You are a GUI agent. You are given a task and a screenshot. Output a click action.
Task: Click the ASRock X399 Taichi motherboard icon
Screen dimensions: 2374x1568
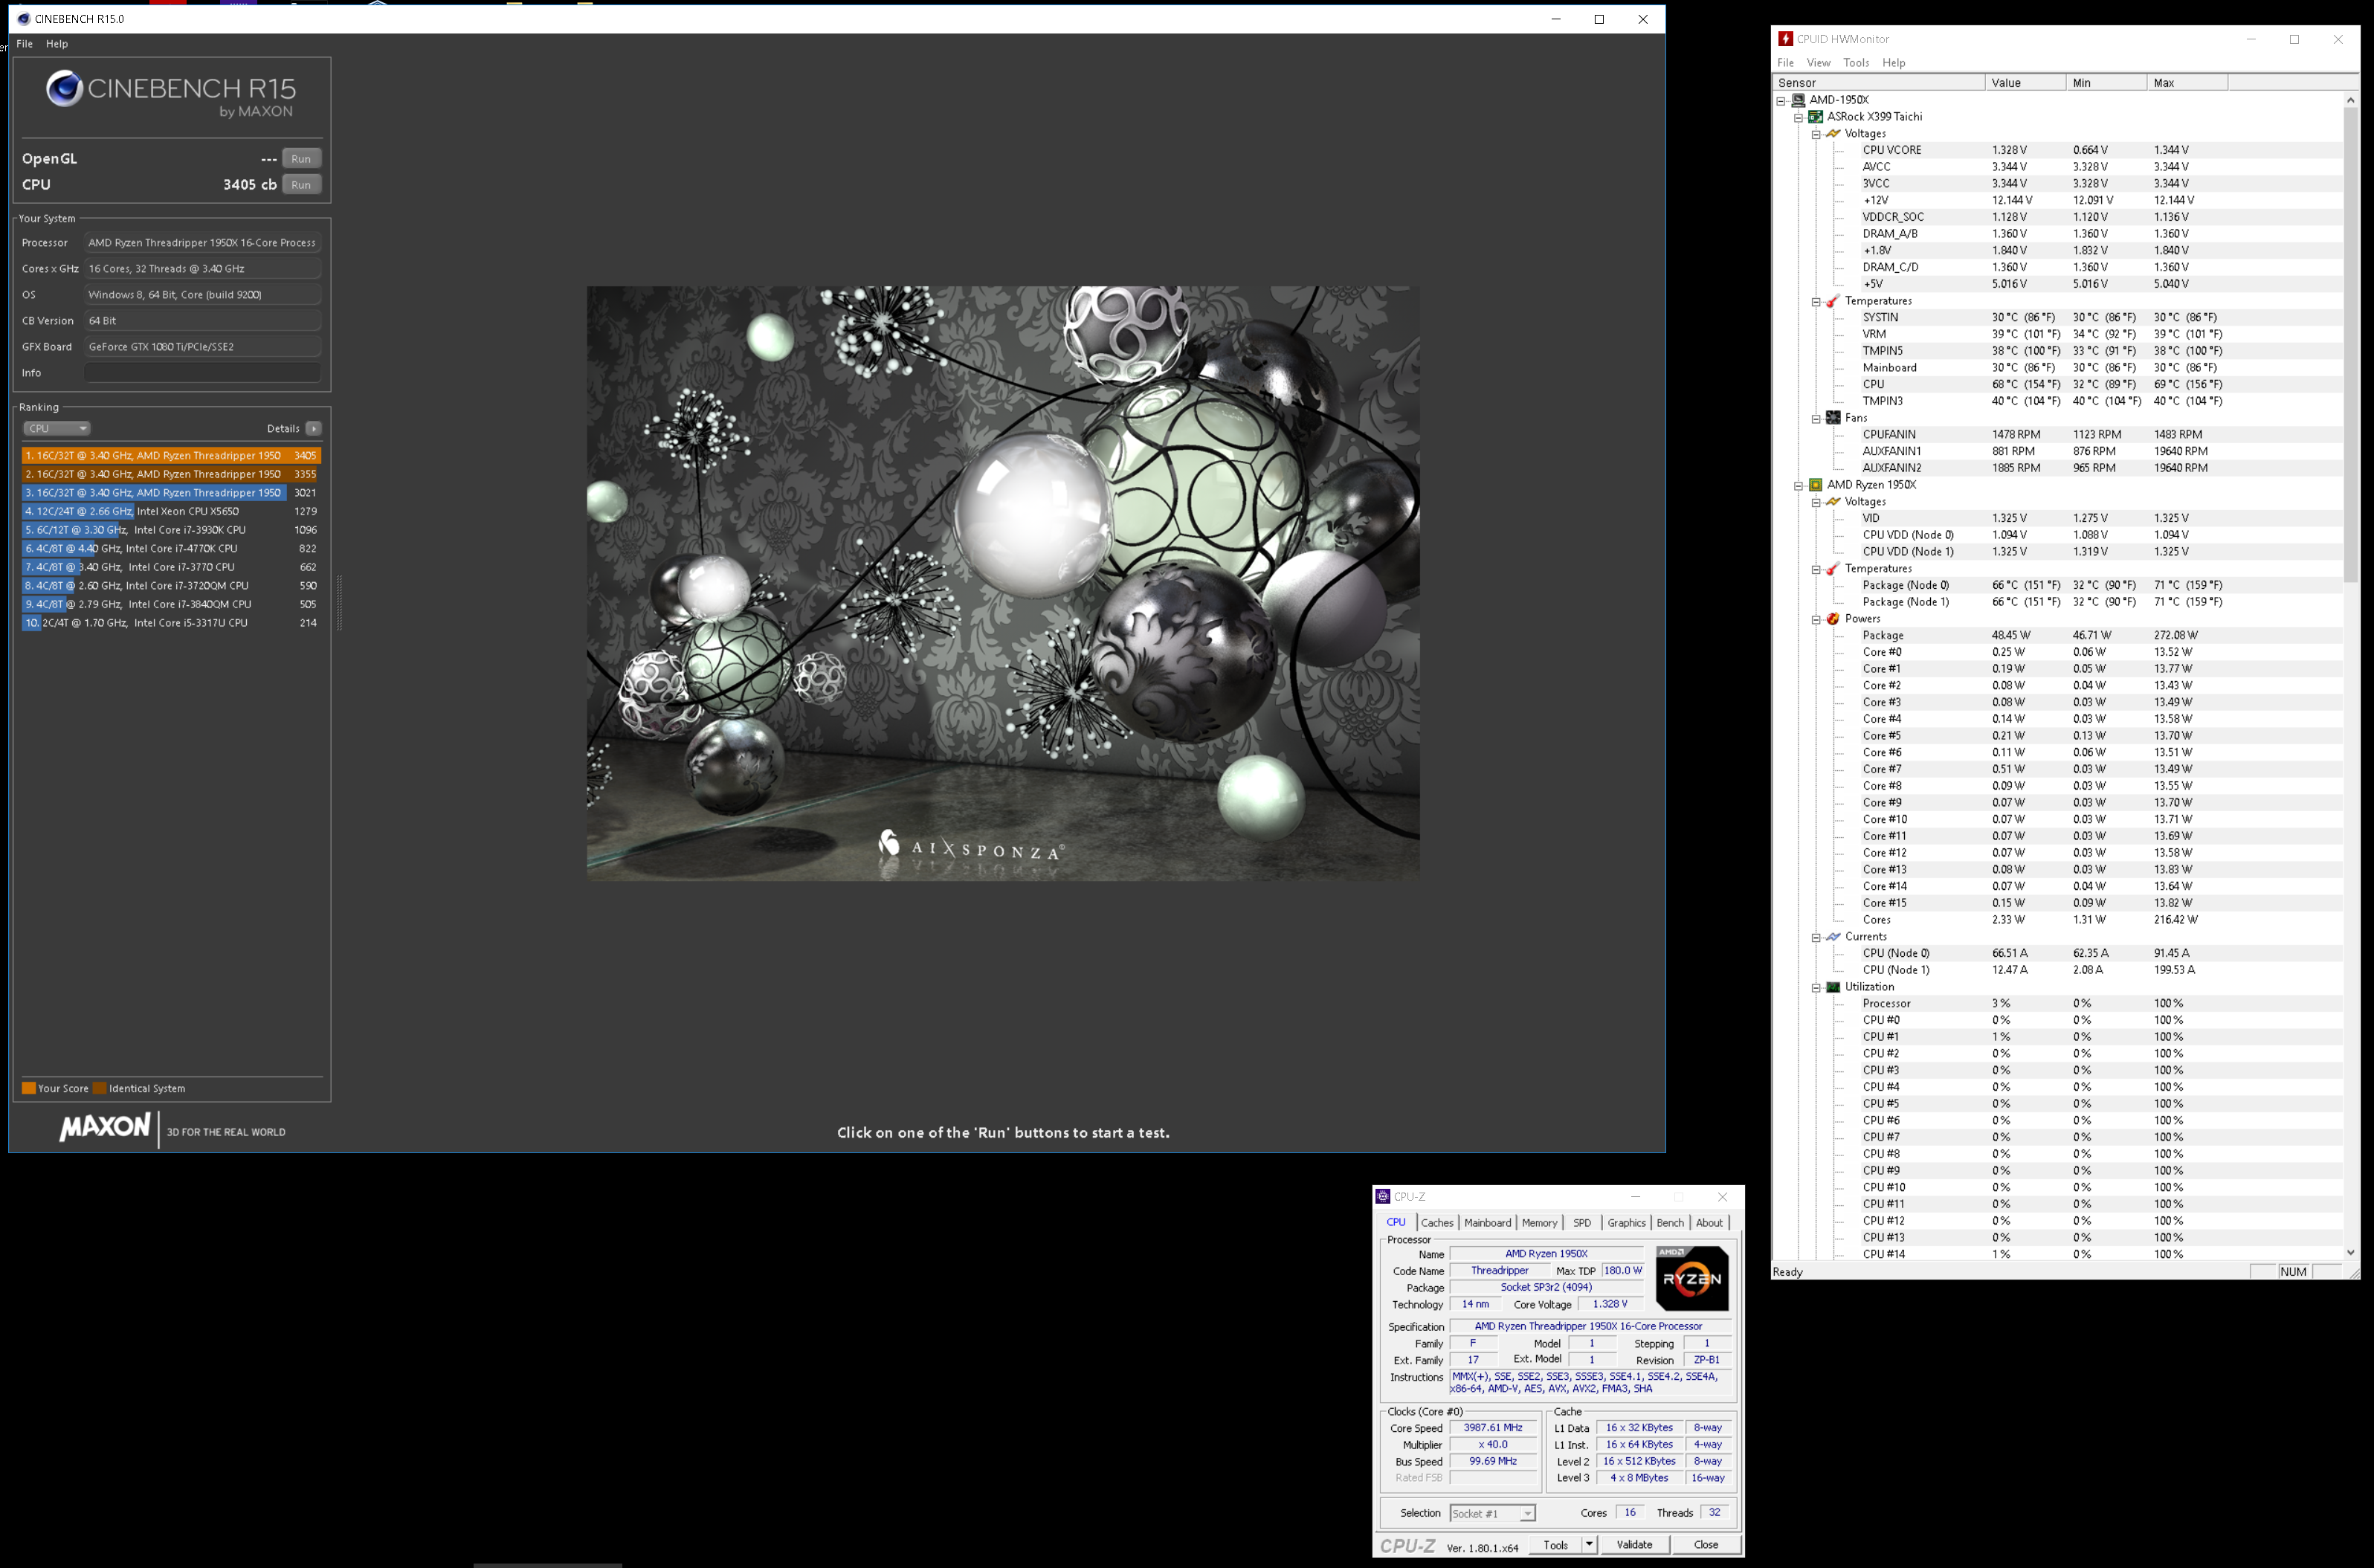(1815, 117)
